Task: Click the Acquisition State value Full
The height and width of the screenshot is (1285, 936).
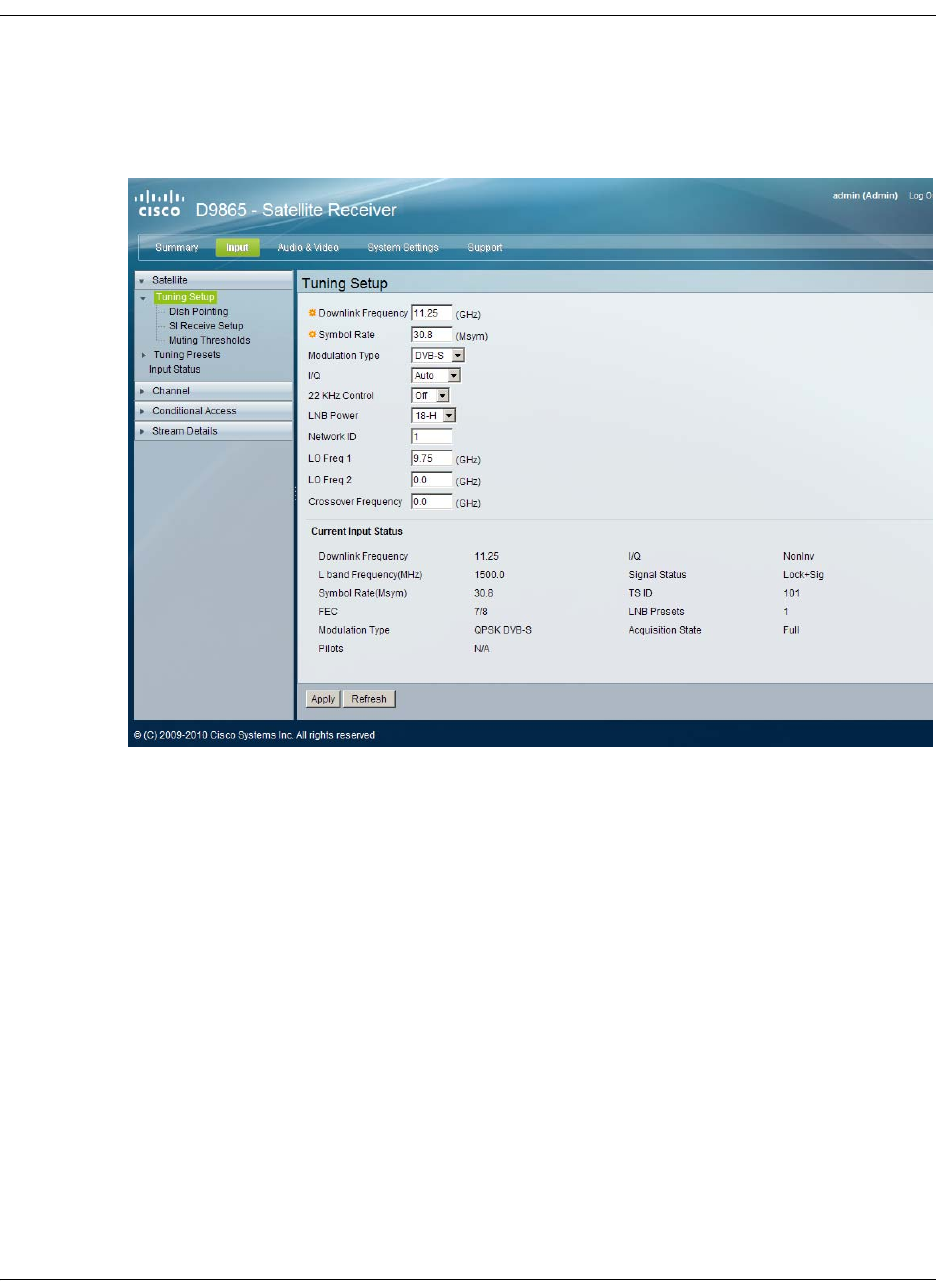Action: 791,631
